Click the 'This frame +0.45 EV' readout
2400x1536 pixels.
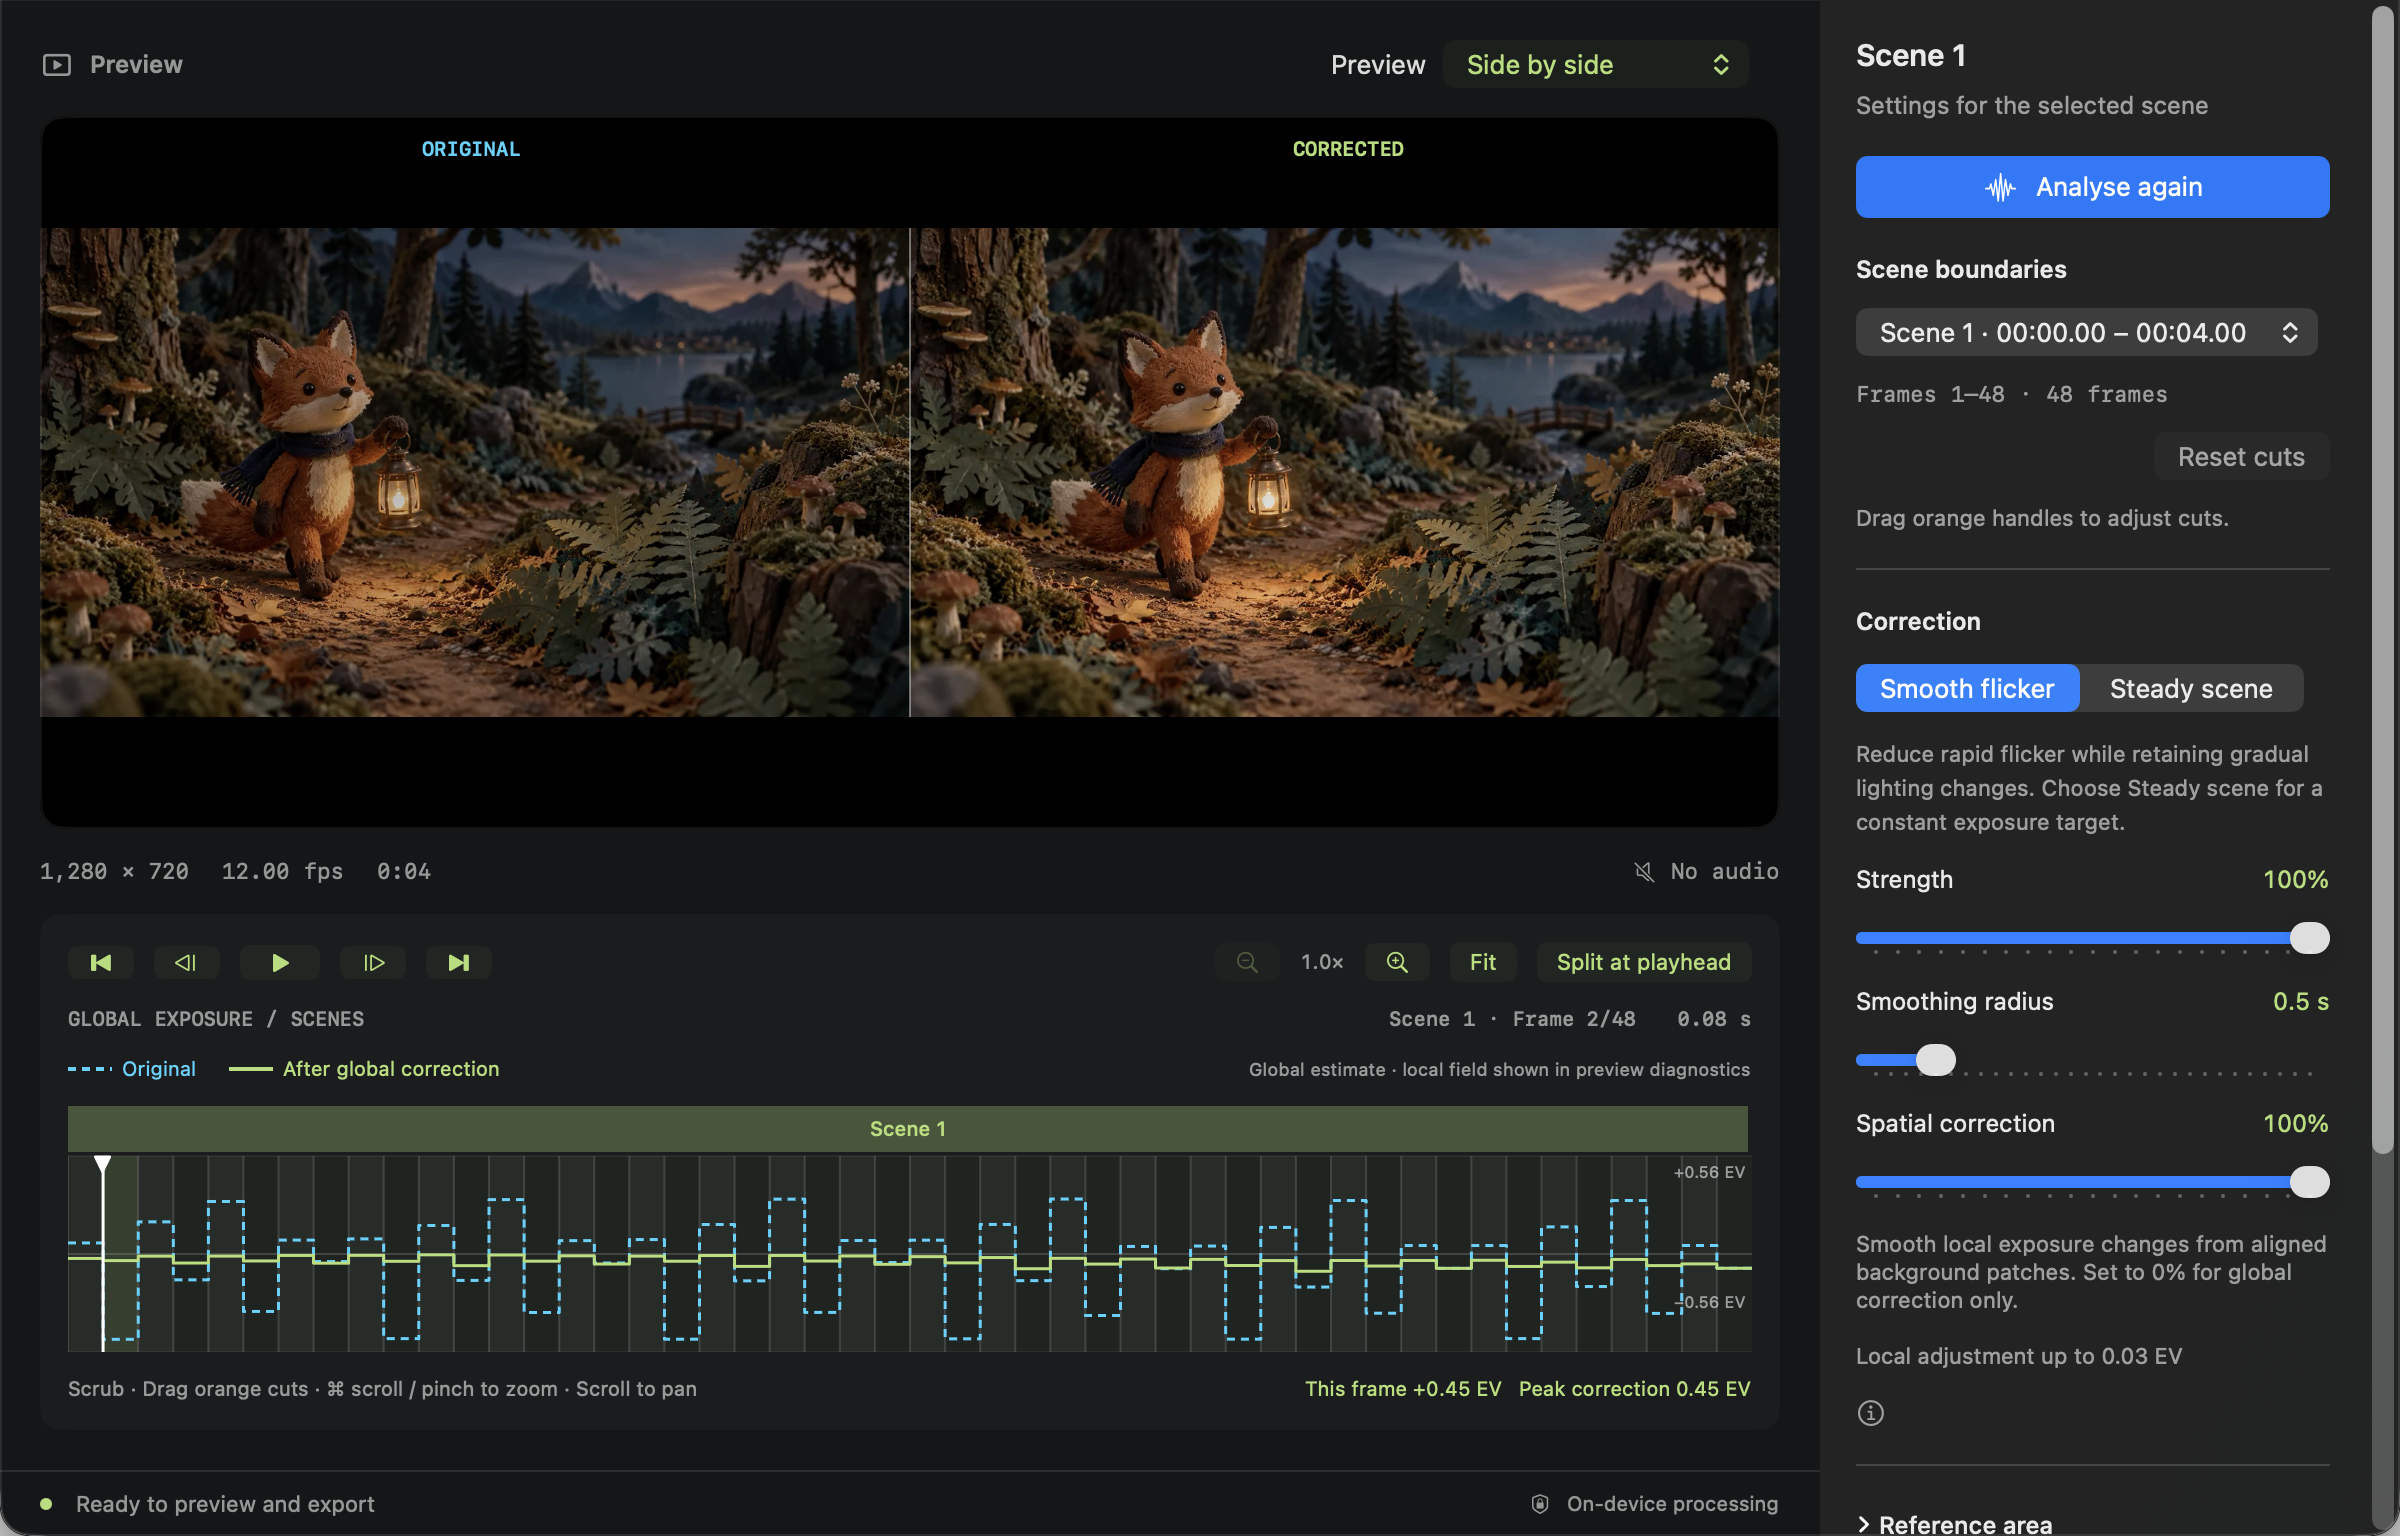(x=1403, y=1389)
